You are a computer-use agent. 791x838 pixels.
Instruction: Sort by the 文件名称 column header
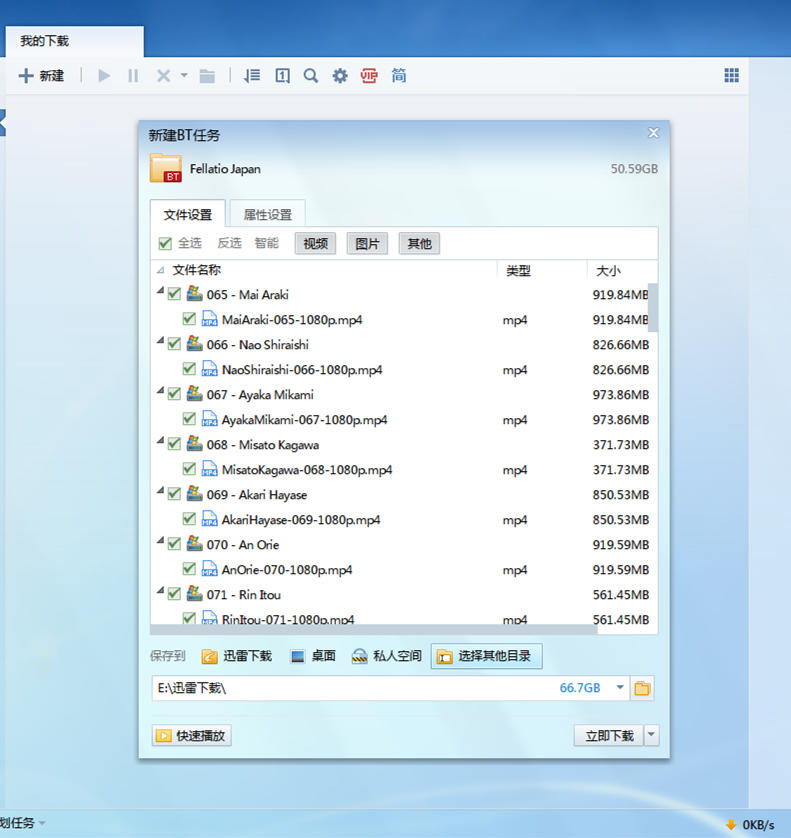coord(196,270)
